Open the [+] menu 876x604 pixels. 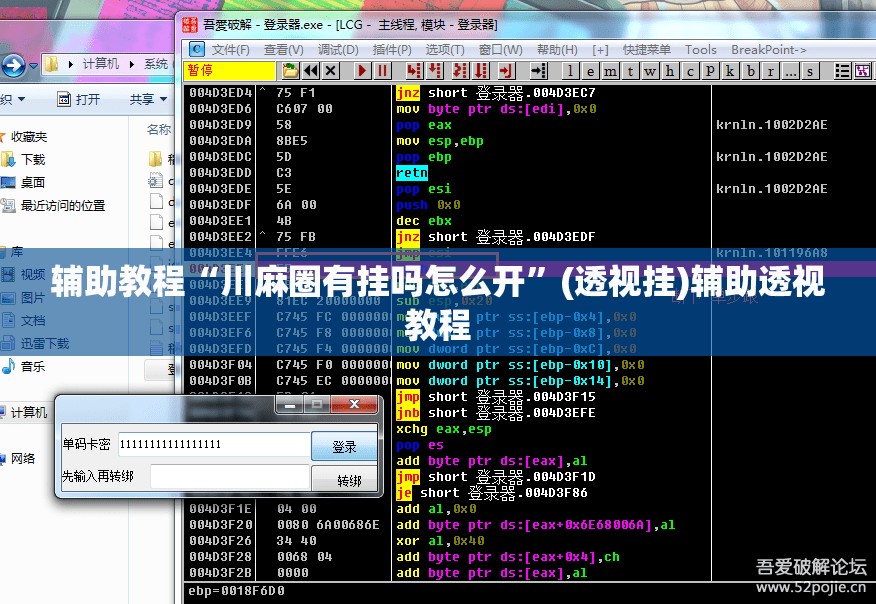point(601,50)
